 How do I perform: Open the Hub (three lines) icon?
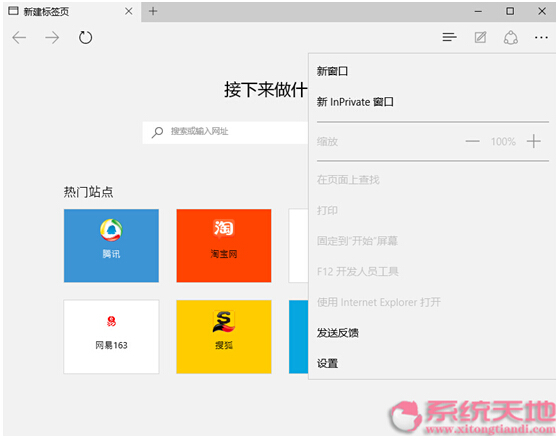(449, 37)
